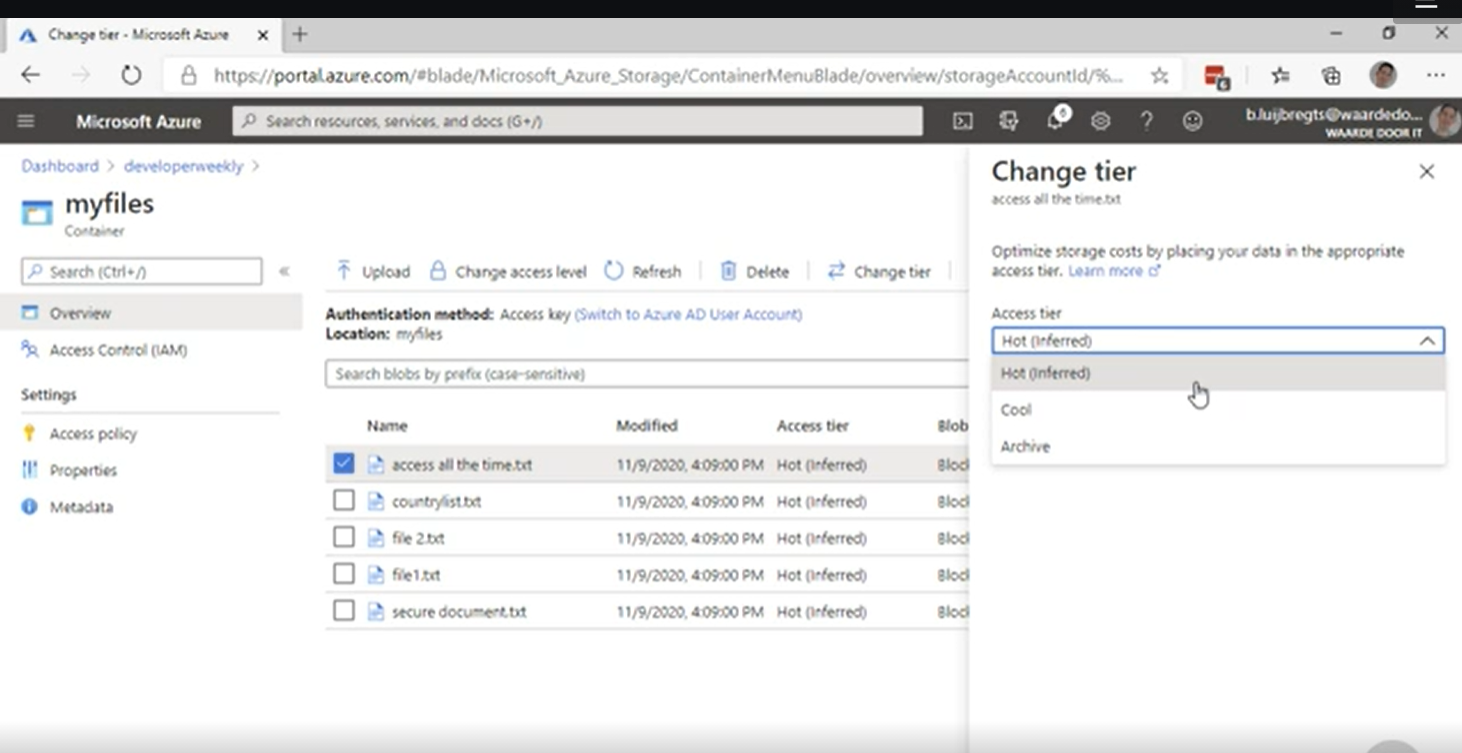The height and width of the screenshot is (753, 1462).
Task: Open browser settings and more menu (three dots)
Action: click(x=1436, y=75)
